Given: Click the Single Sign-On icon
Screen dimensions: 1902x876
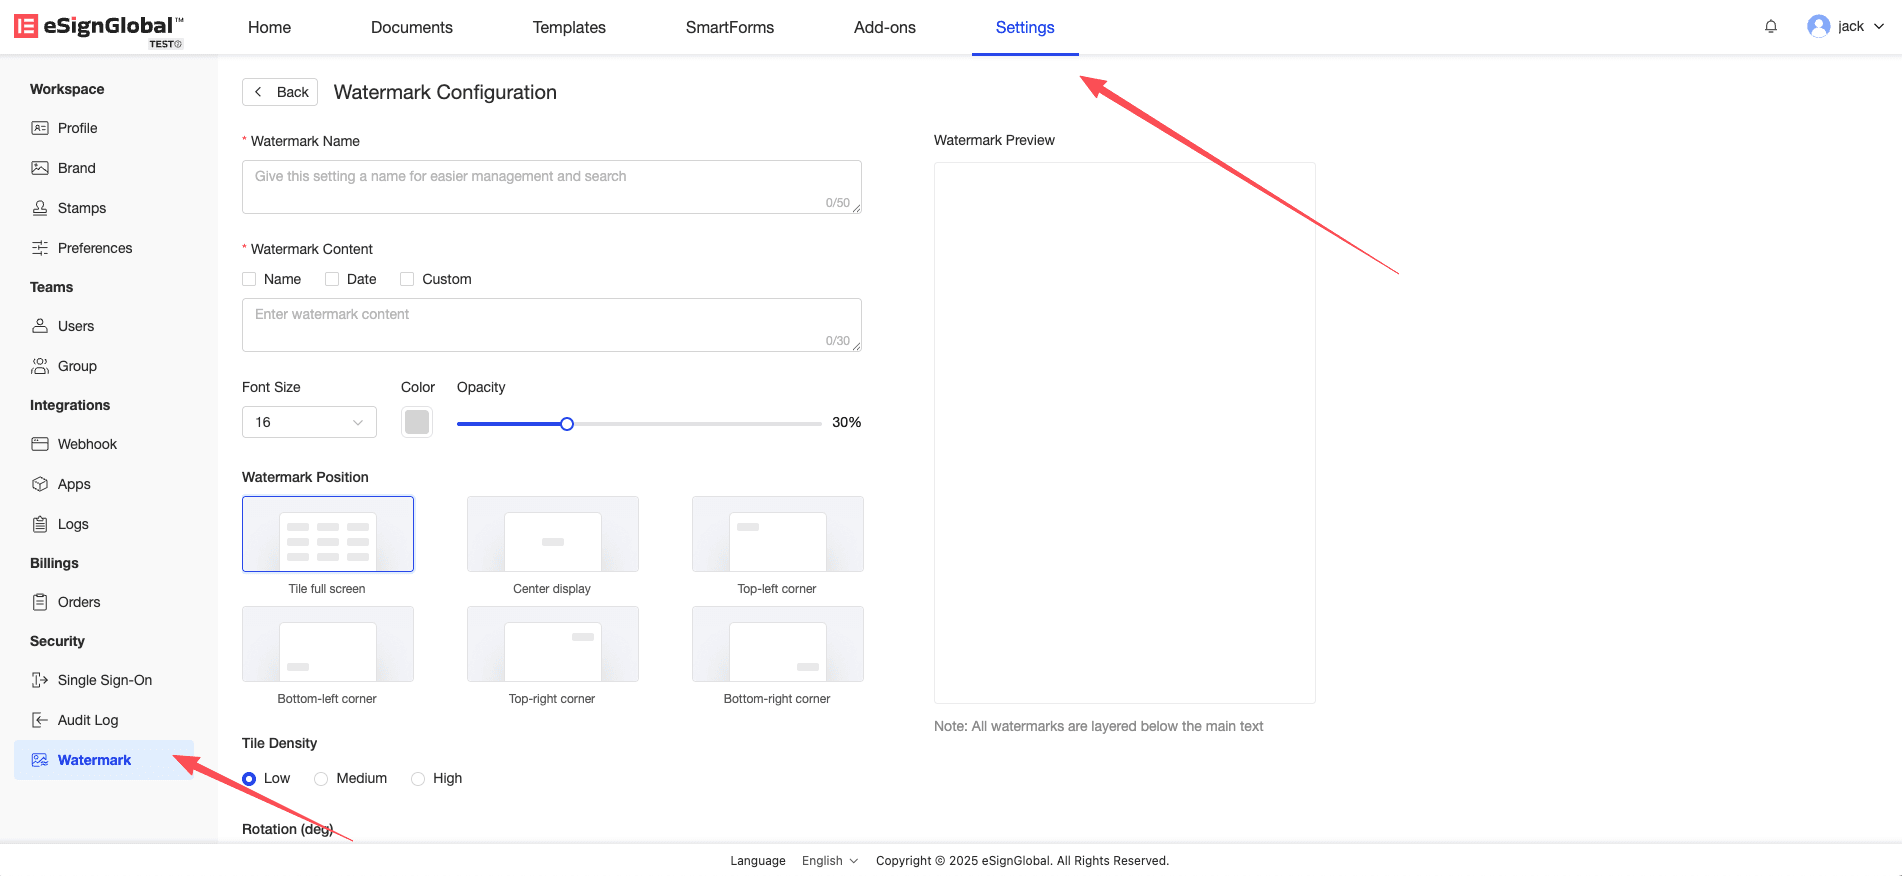Looking at the screenshot, I should pyautogui.click(x=40, y=680).
